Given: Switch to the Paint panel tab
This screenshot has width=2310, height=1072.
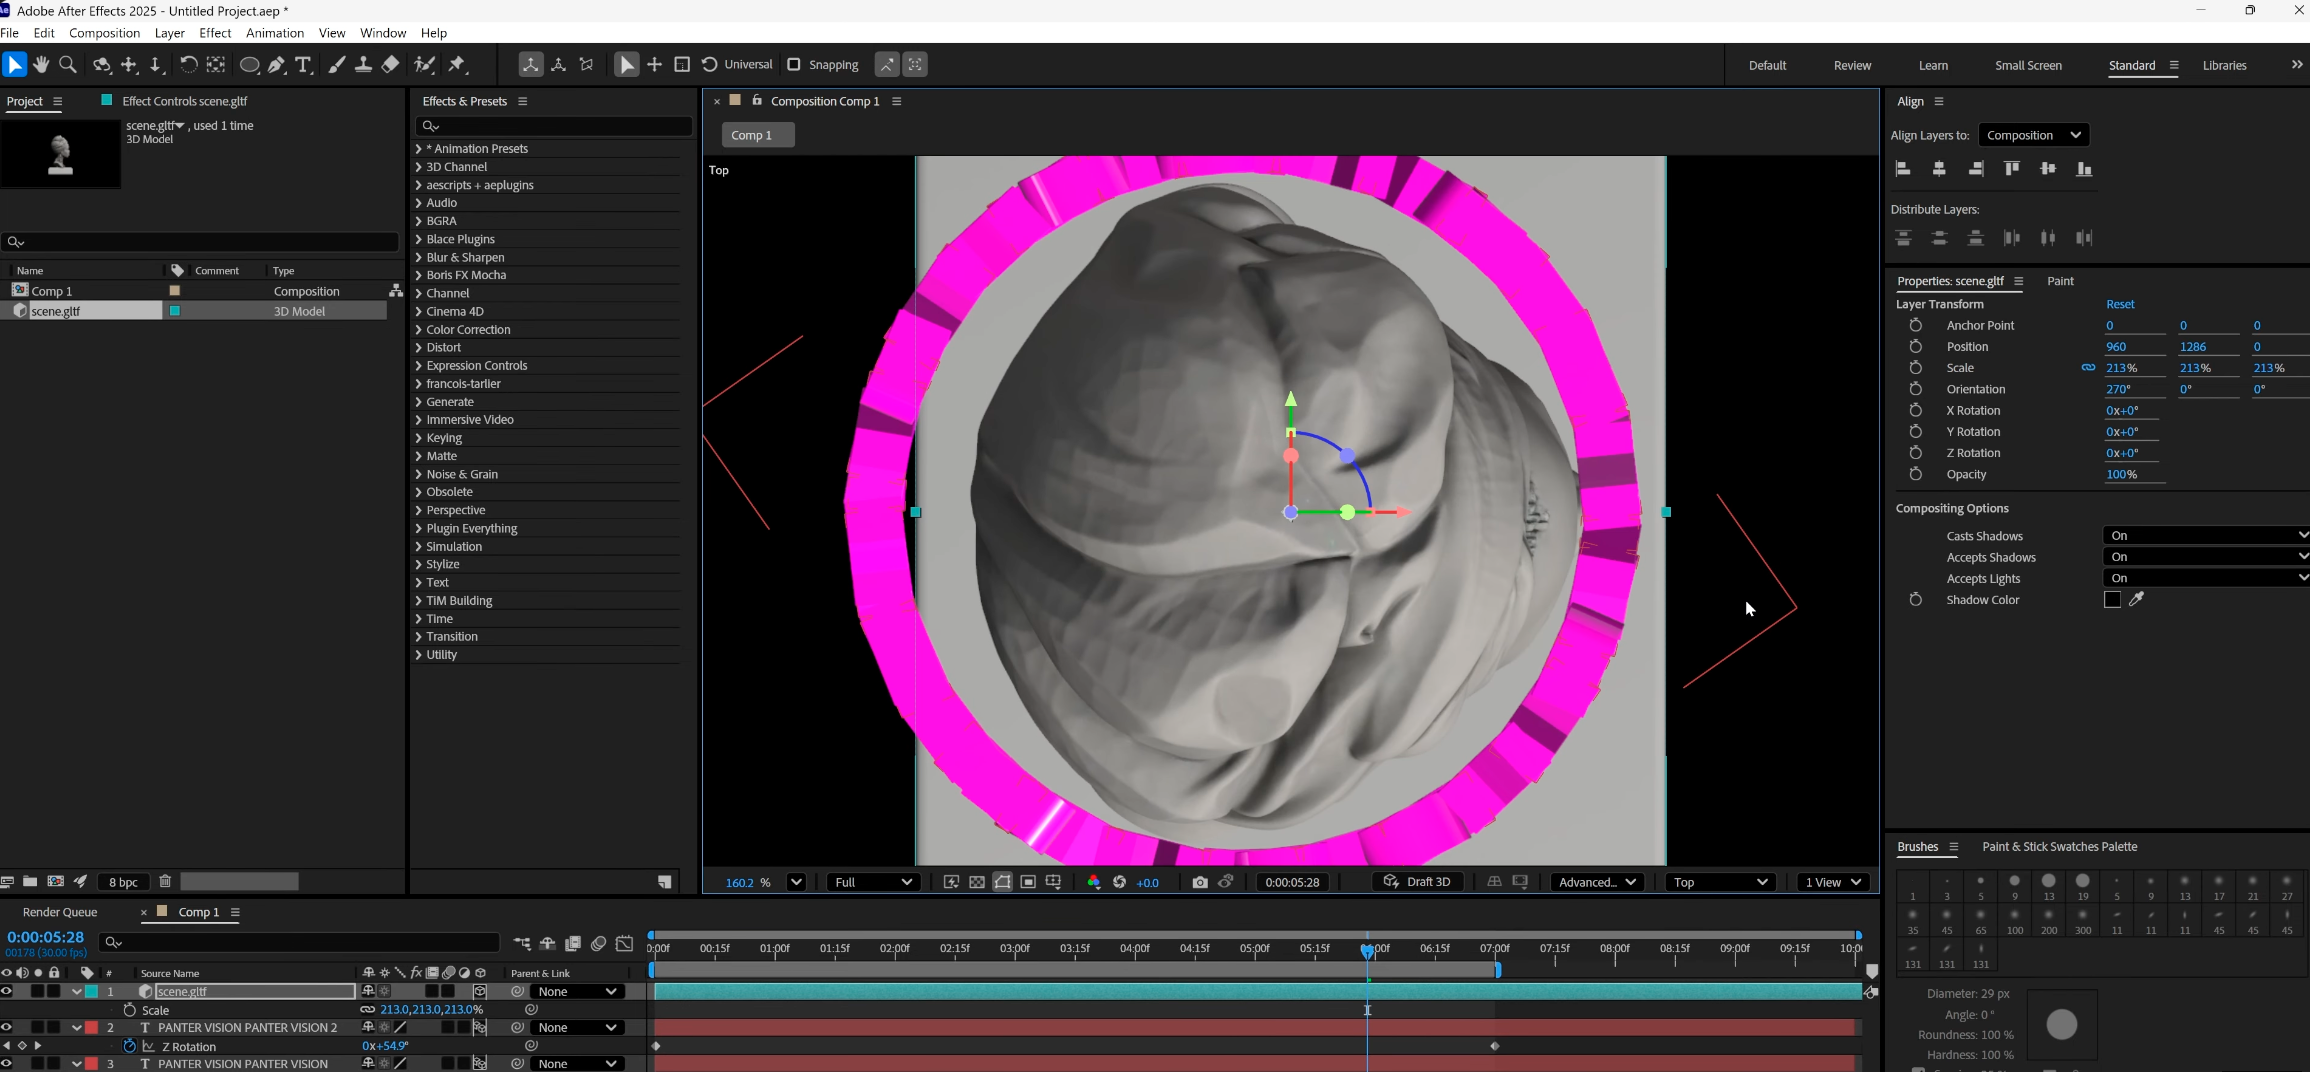Looking at the screenshot, I should click(x=2060, y=281).
